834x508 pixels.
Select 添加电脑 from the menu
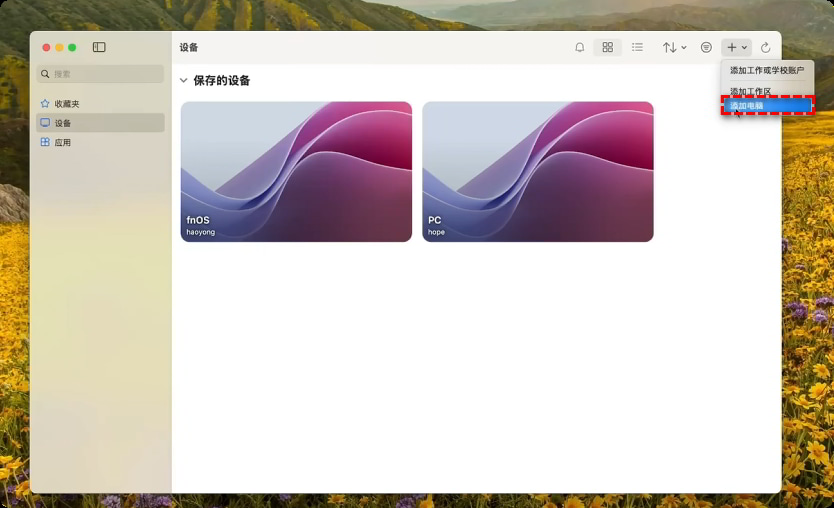[767, 106]
